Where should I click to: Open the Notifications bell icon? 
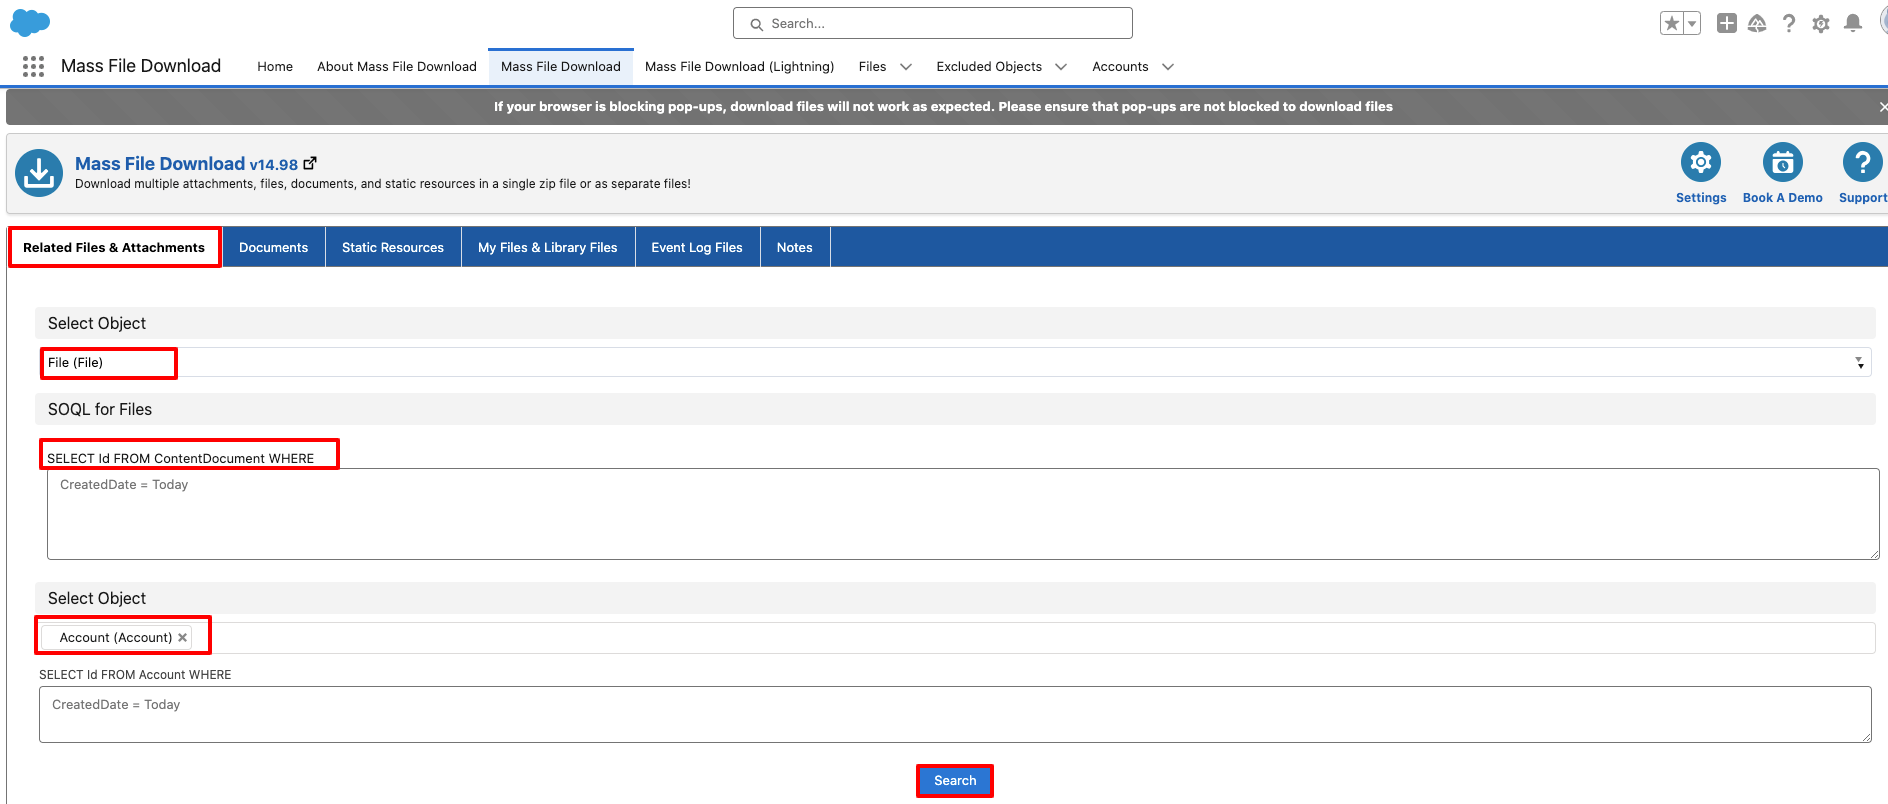1853,23
